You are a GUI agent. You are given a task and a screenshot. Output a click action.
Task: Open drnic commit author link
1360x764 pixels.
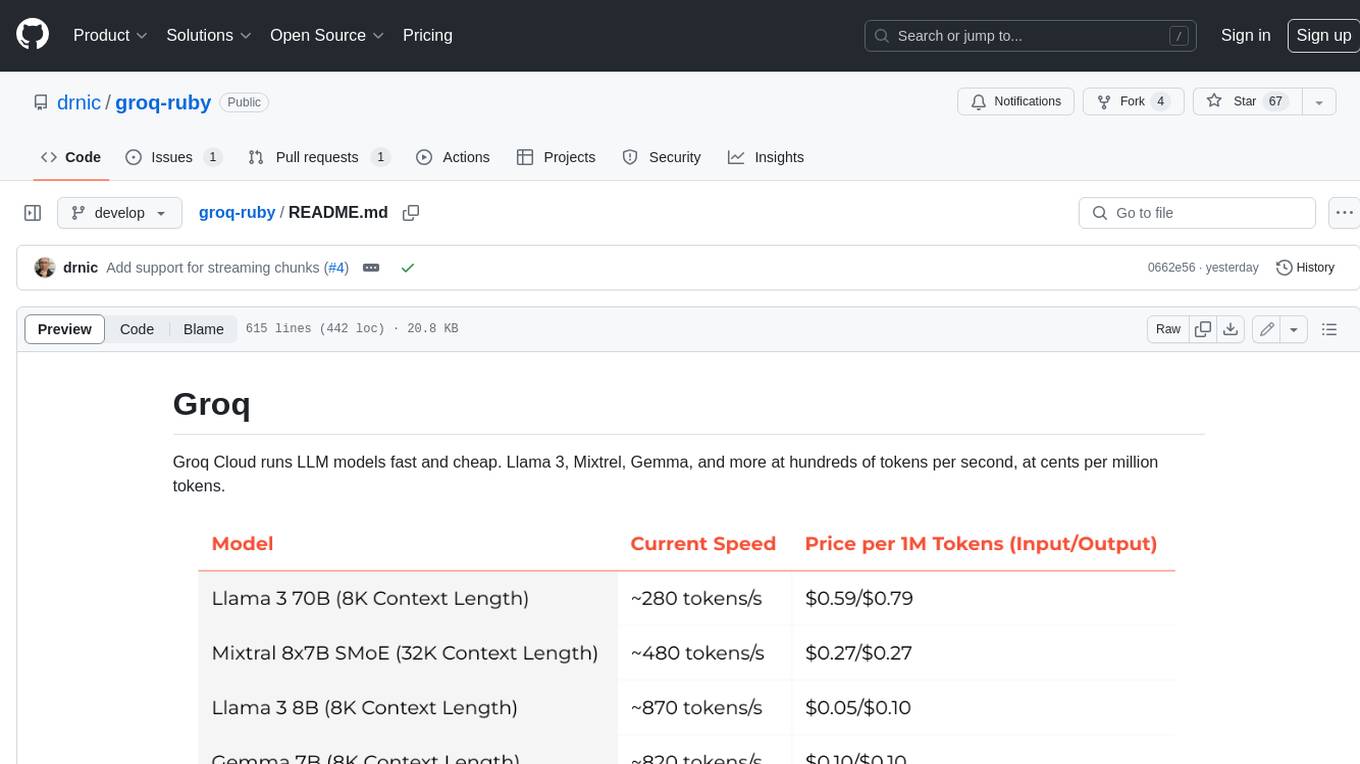tap(81, 268)
